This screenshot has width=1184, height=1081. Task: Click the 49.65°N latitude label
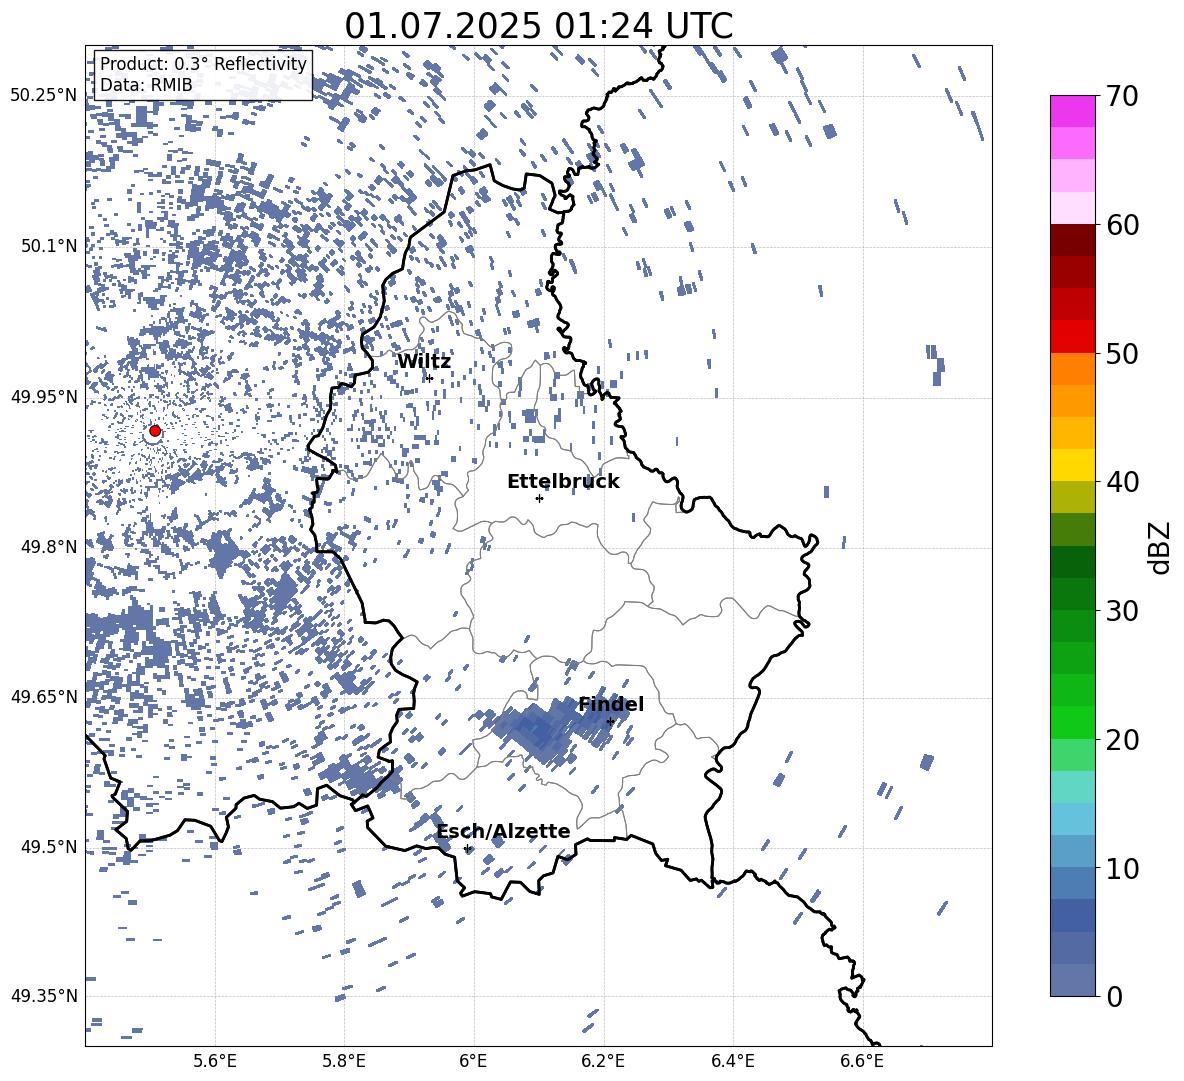(x=44, y=696)
